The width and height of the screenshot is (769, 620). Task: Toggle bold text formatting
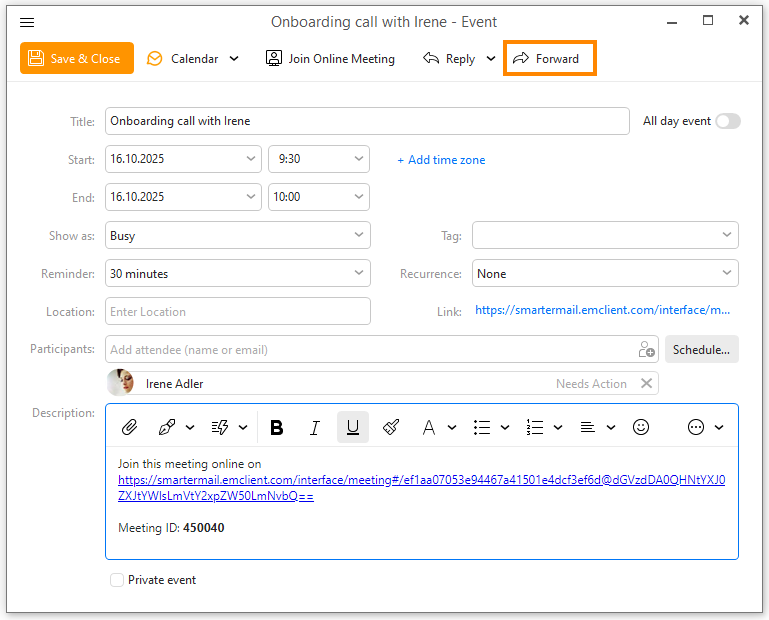click(277, 427)
